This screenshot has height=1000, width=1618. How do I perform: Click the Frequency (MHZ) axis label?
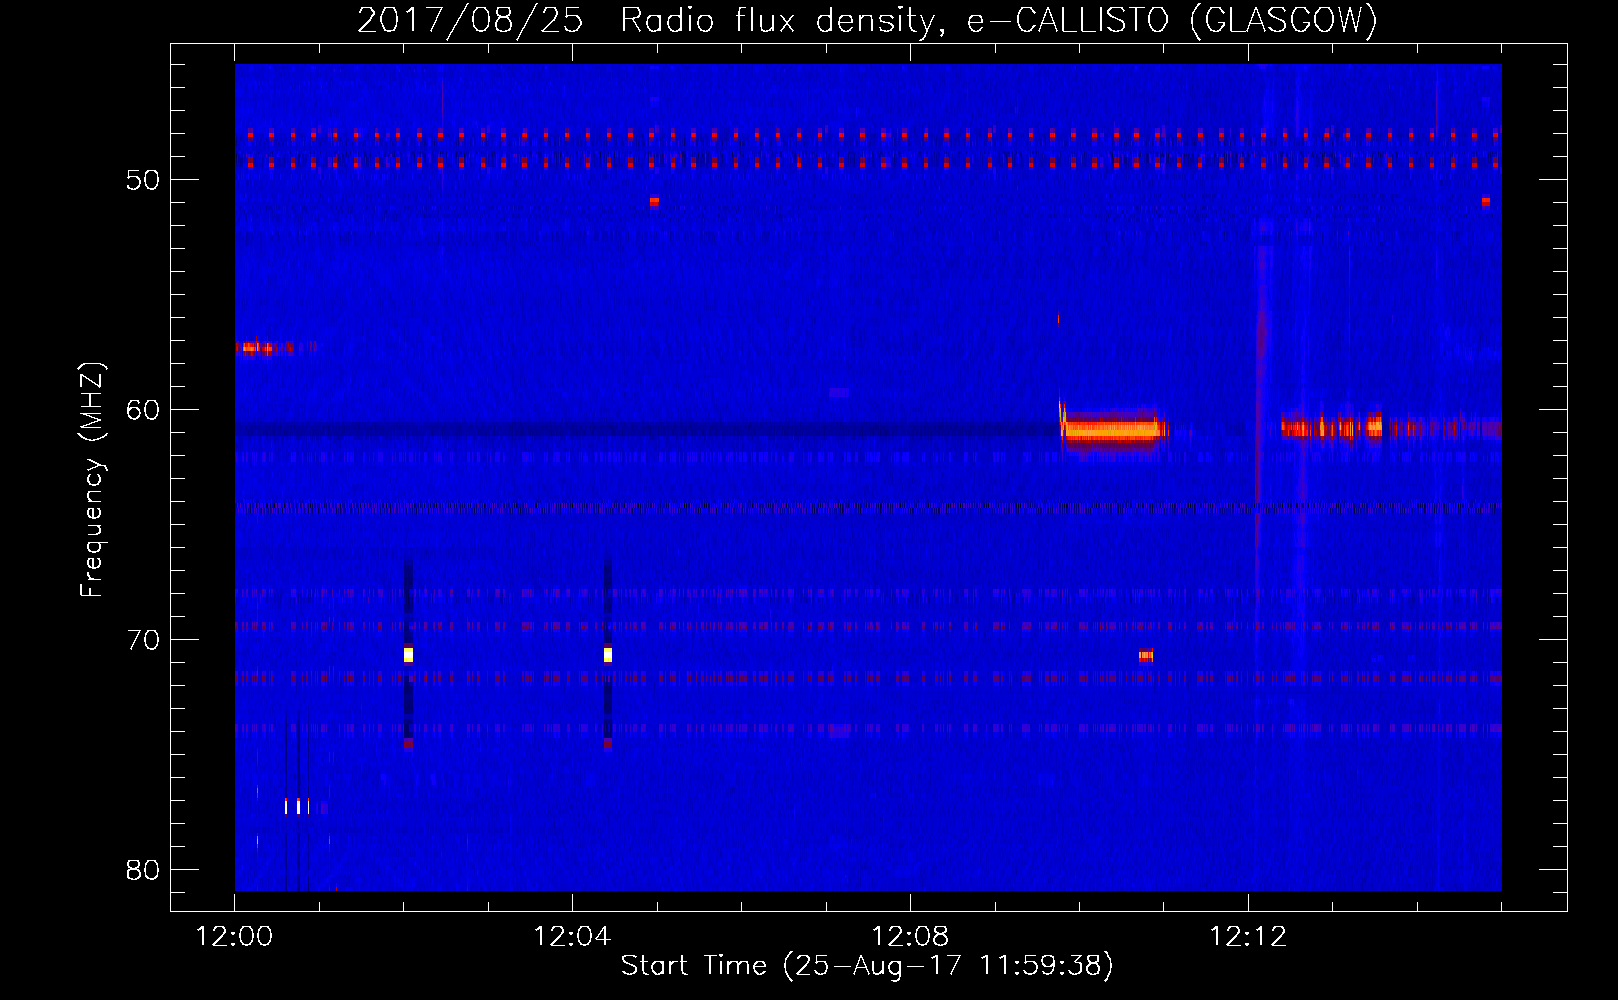(x=91, y=480)
